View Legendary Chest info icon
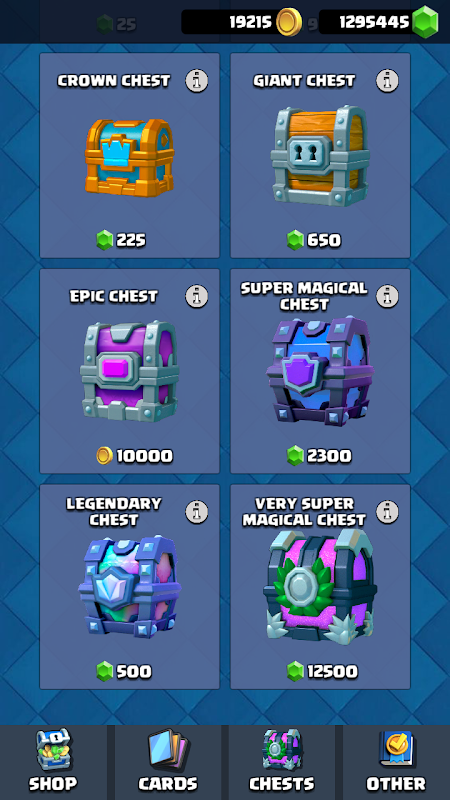 click(x=196, y=512)
